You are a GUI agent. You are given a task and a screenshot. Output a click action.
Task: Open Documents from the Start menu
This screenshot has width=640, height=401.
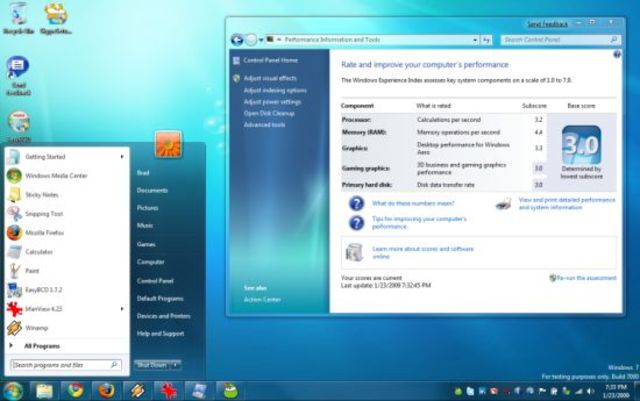152,190
